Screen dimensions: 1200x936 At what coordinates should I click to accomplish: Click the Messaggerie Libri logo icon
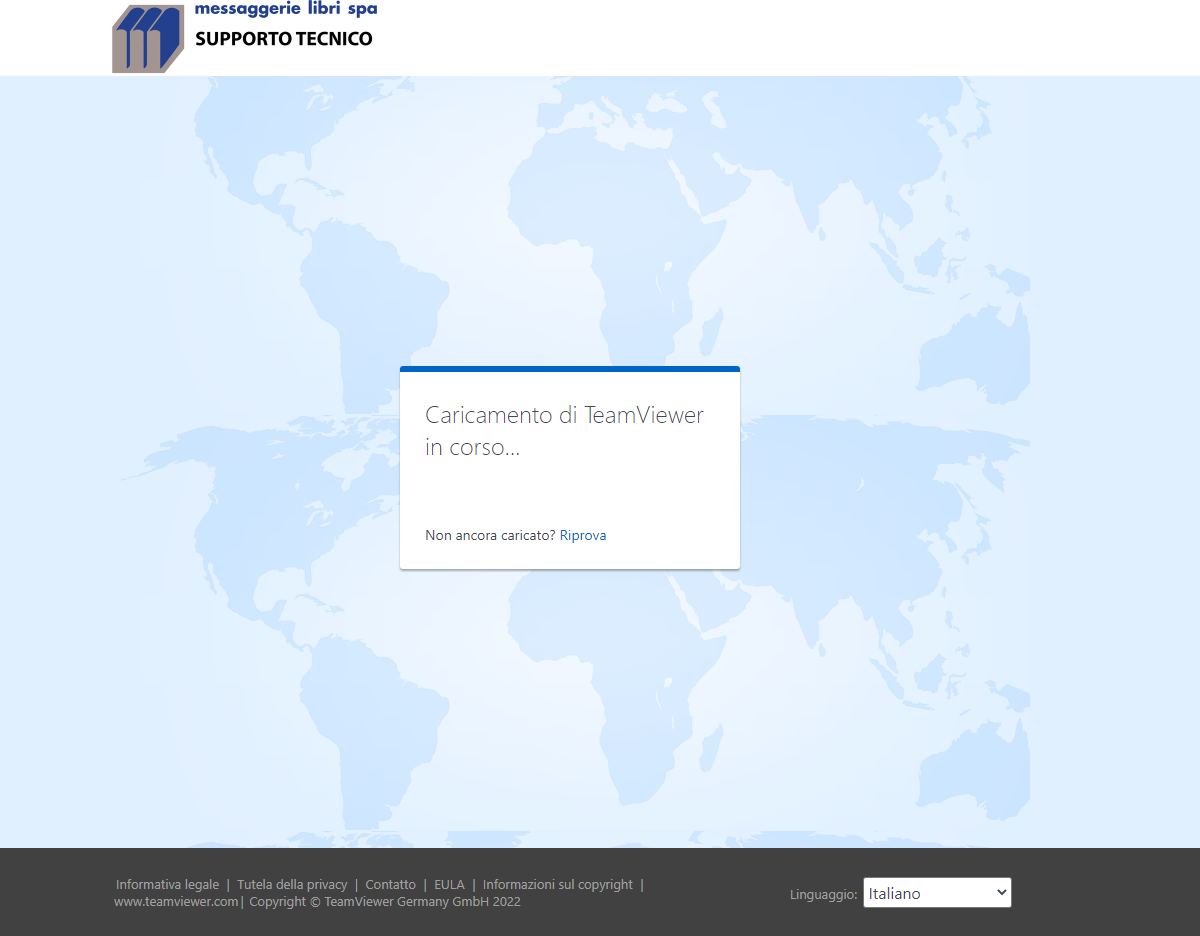click(148, 38)
